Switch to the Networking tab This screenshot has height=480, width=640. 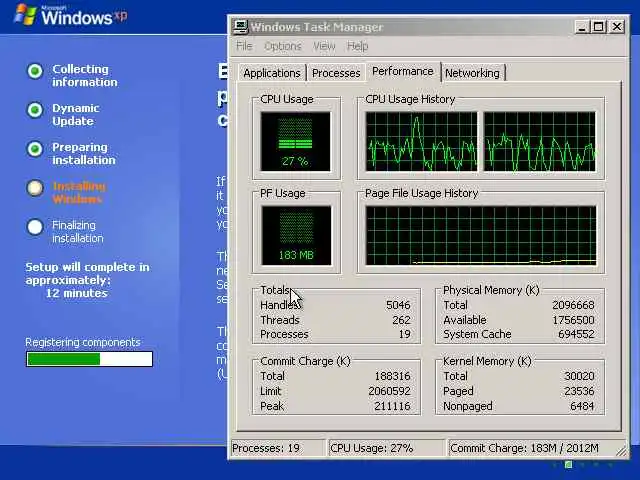click(472, 73)
